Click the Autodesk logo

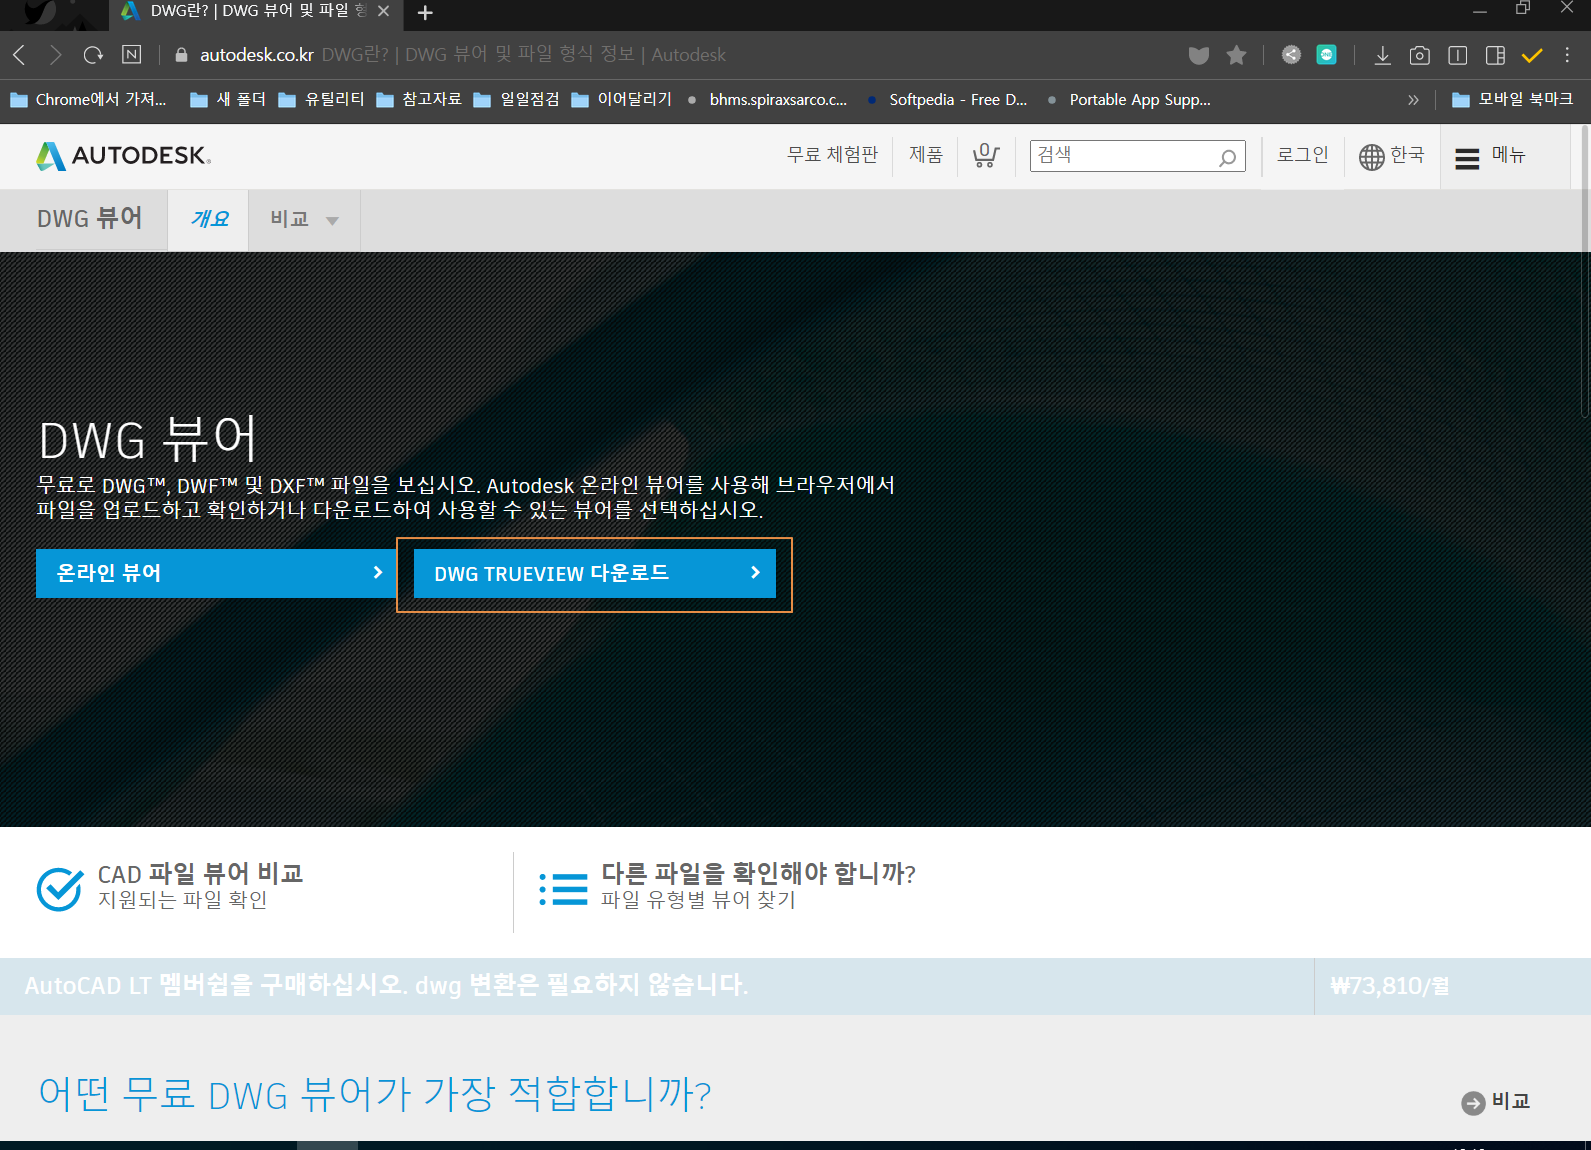coord(123,156)
